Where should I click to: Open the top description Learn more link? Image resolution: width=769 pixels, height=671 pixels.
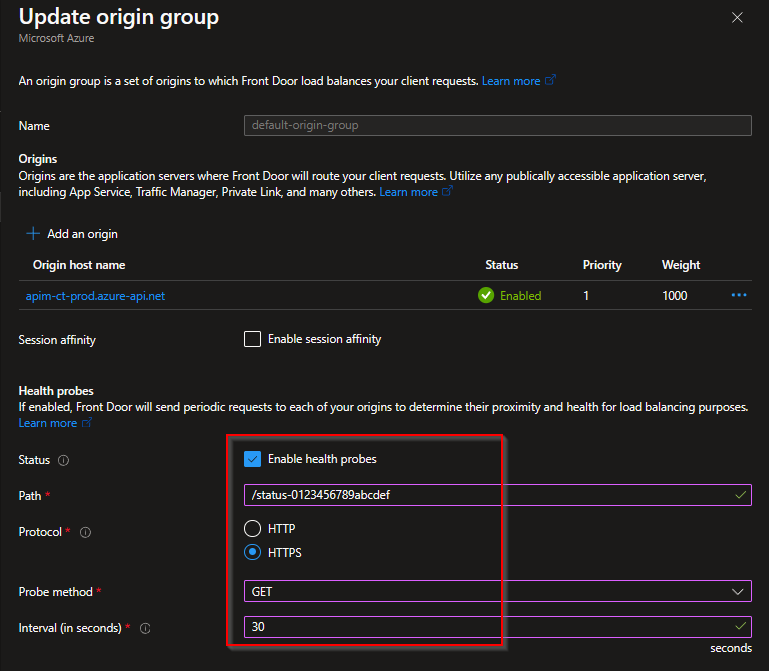point(511,81)
